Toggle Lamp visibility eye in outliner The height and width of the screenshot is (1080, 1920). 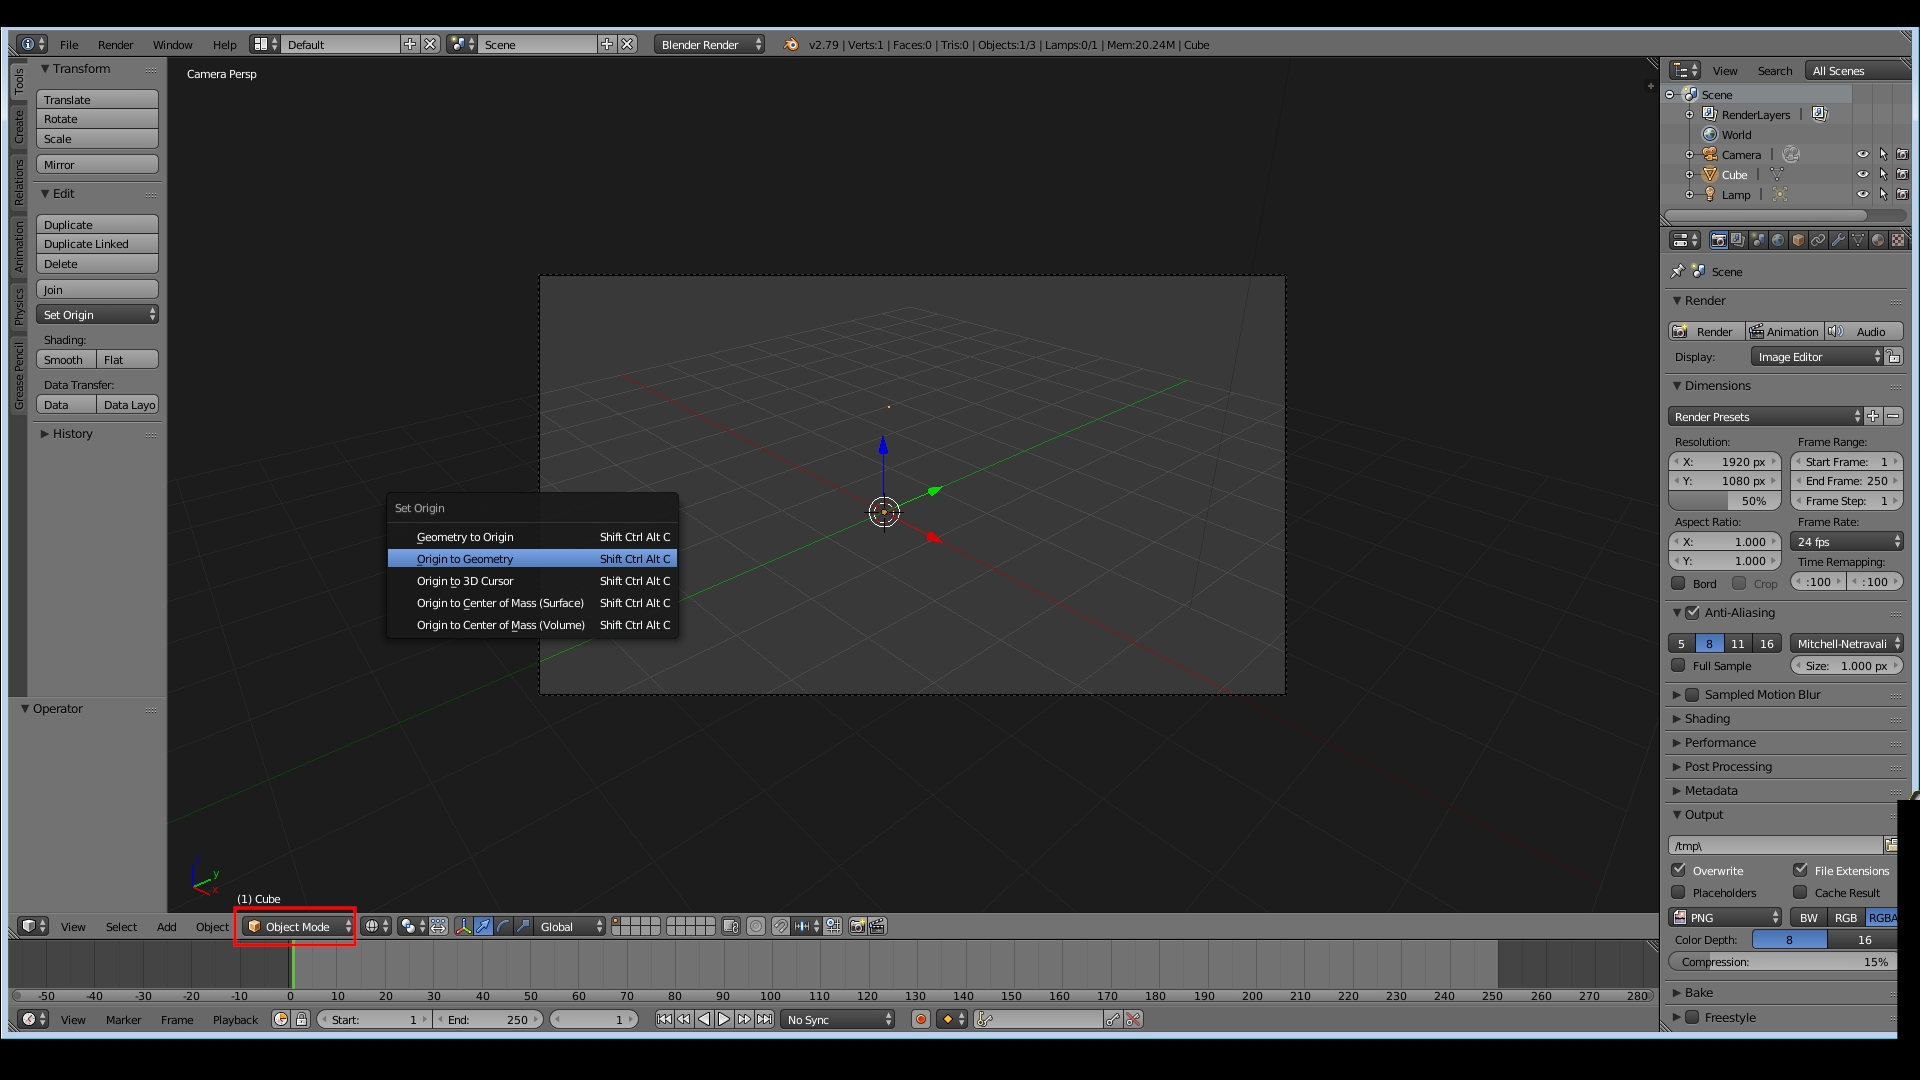[1862, 194]
